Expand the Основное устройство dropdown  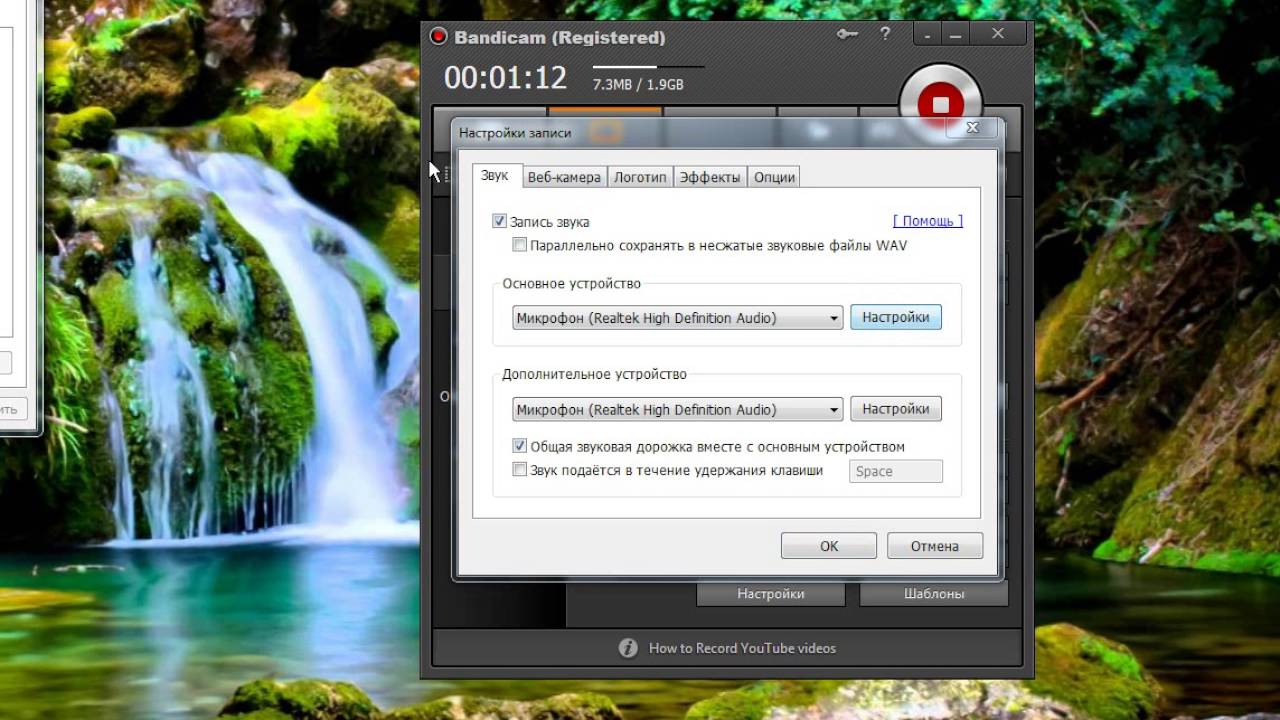click(x=678, y=318)
